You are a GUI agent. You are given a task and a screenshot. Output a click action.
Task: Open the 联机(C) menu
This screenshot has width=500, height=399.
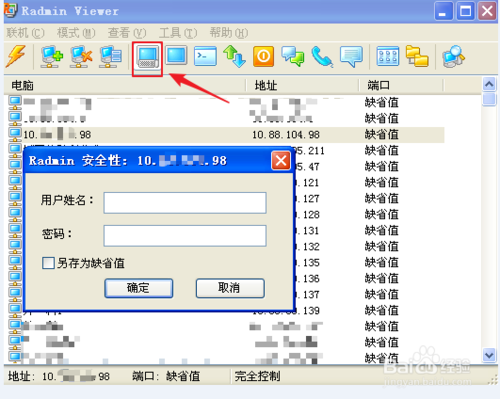click(25, 33)
